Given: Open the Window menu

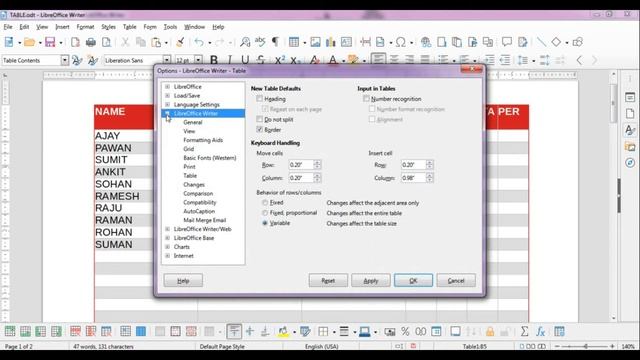Looking at the screenshot, I should 194,27.
